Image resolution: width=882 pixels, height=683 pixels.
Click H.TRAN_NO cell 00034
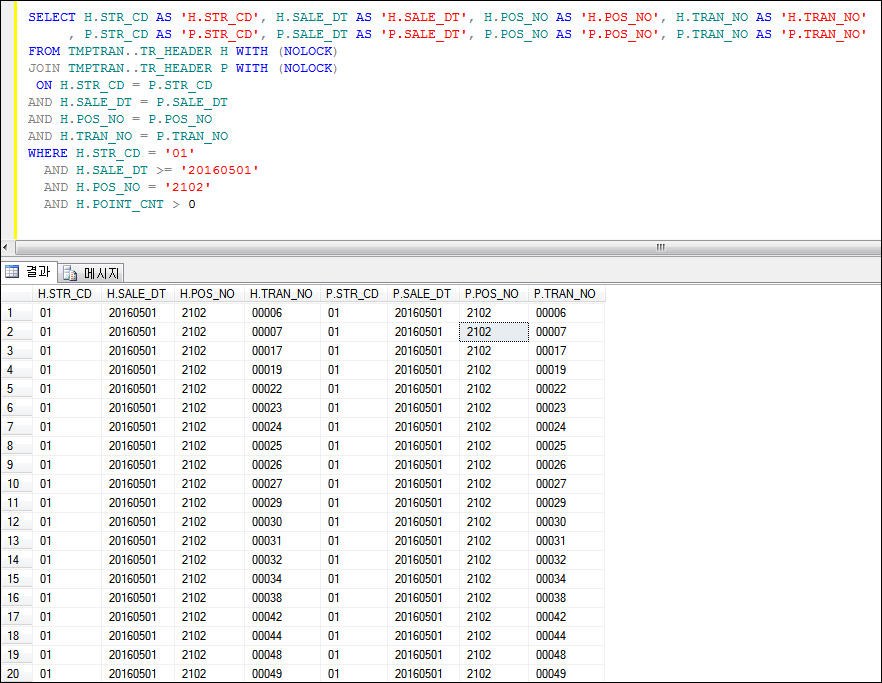[x=282, y=579]
